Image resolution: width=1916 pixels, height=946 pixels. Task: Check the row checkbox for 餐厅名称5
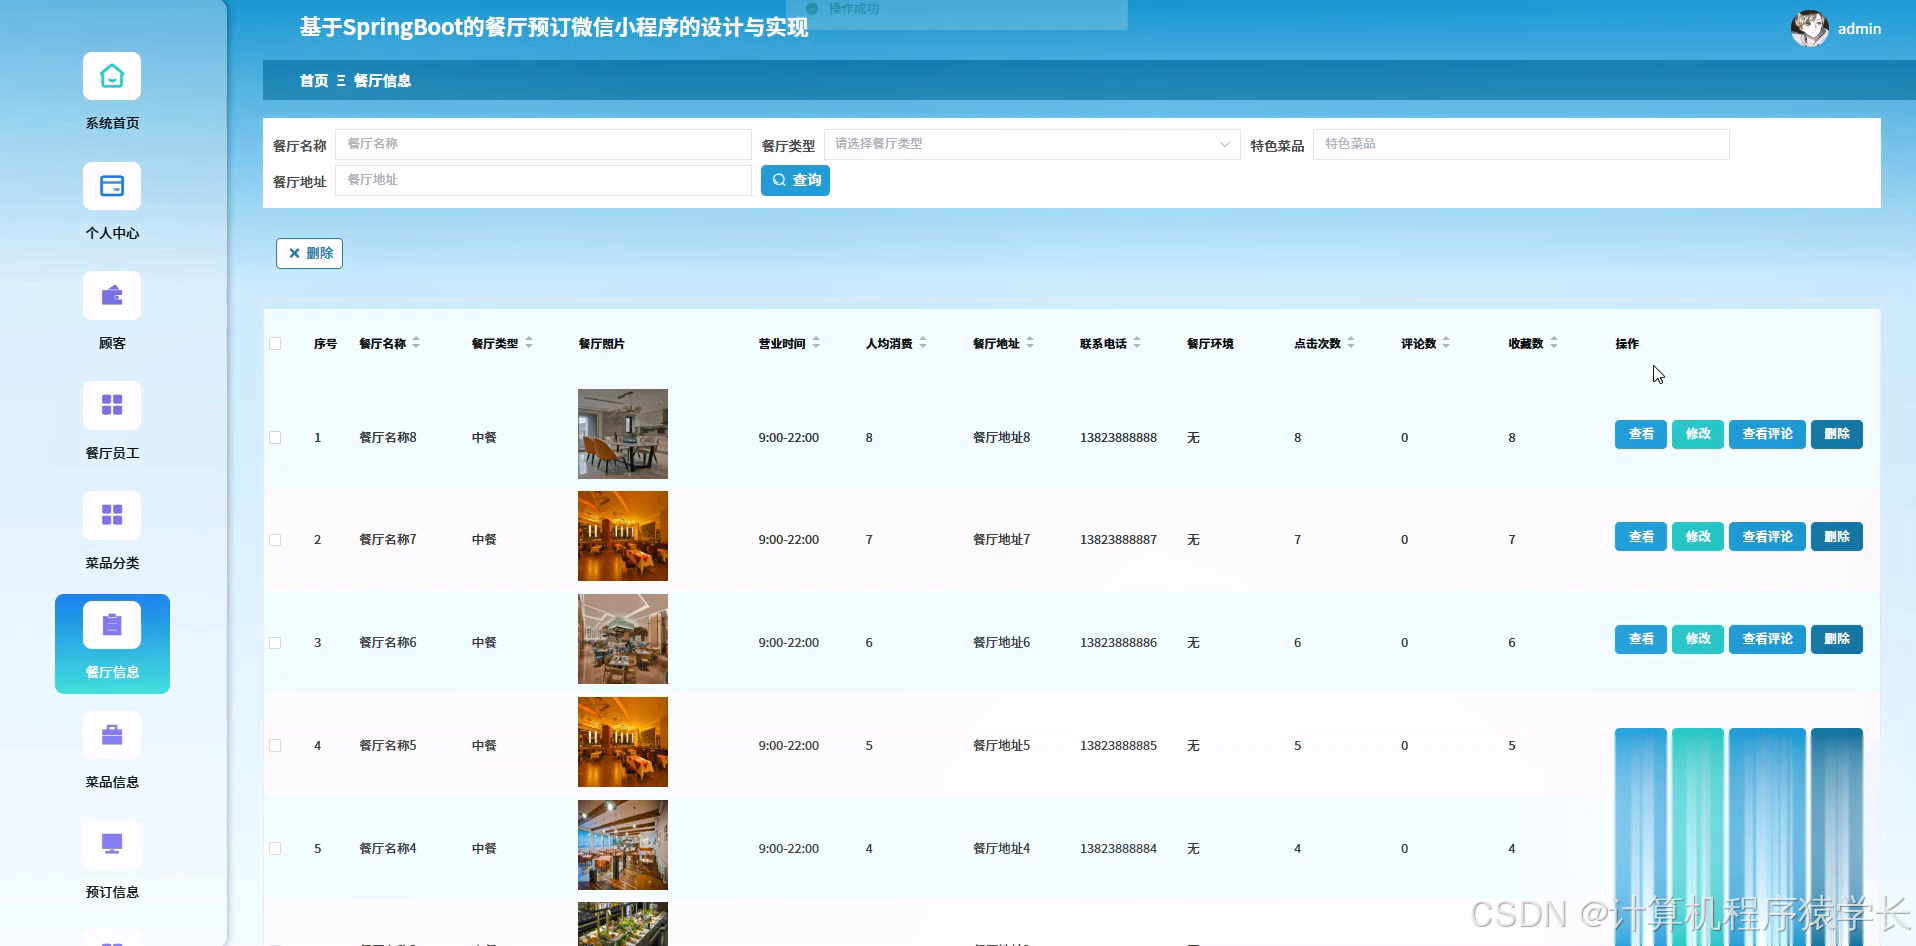point(275,746)
